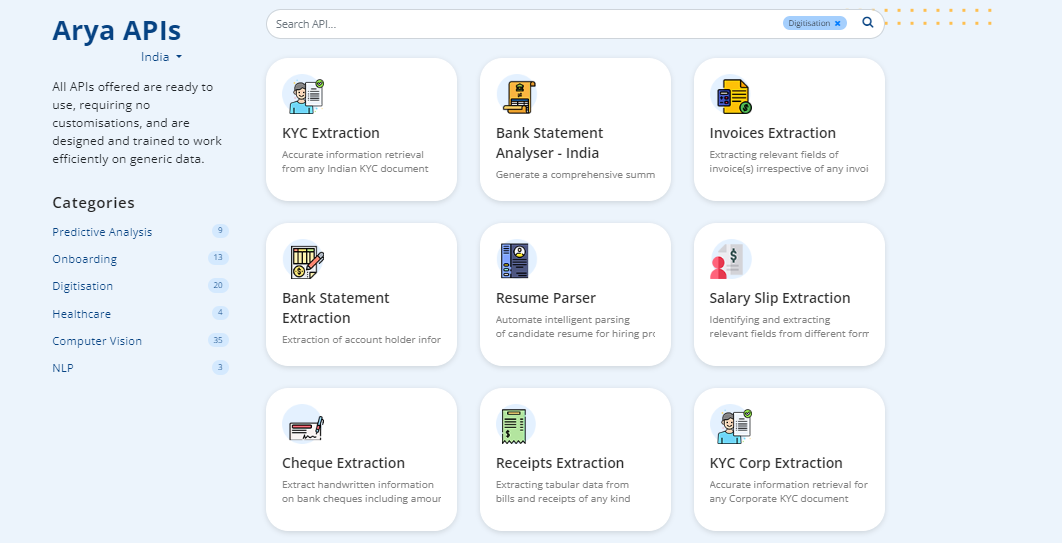
Task: Click the NLP count badge 3
Action: click(x=220, y=368)
